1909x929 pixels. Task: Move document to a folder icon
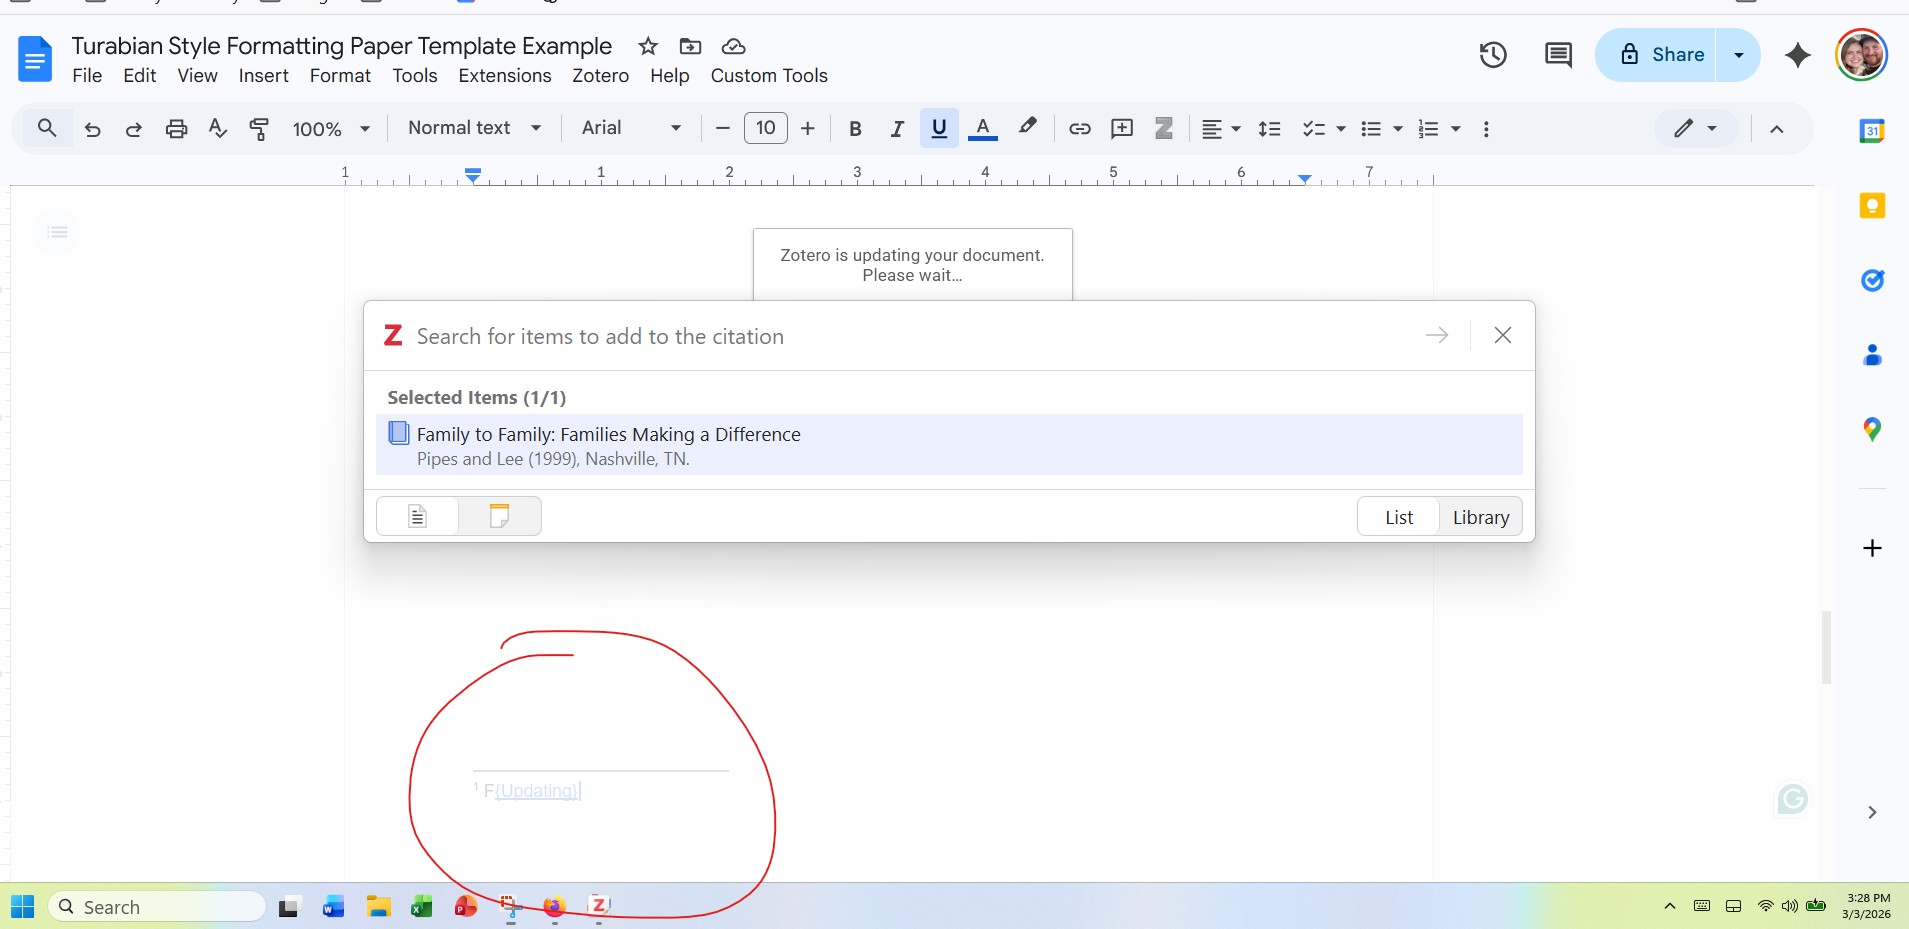(690, 46)
